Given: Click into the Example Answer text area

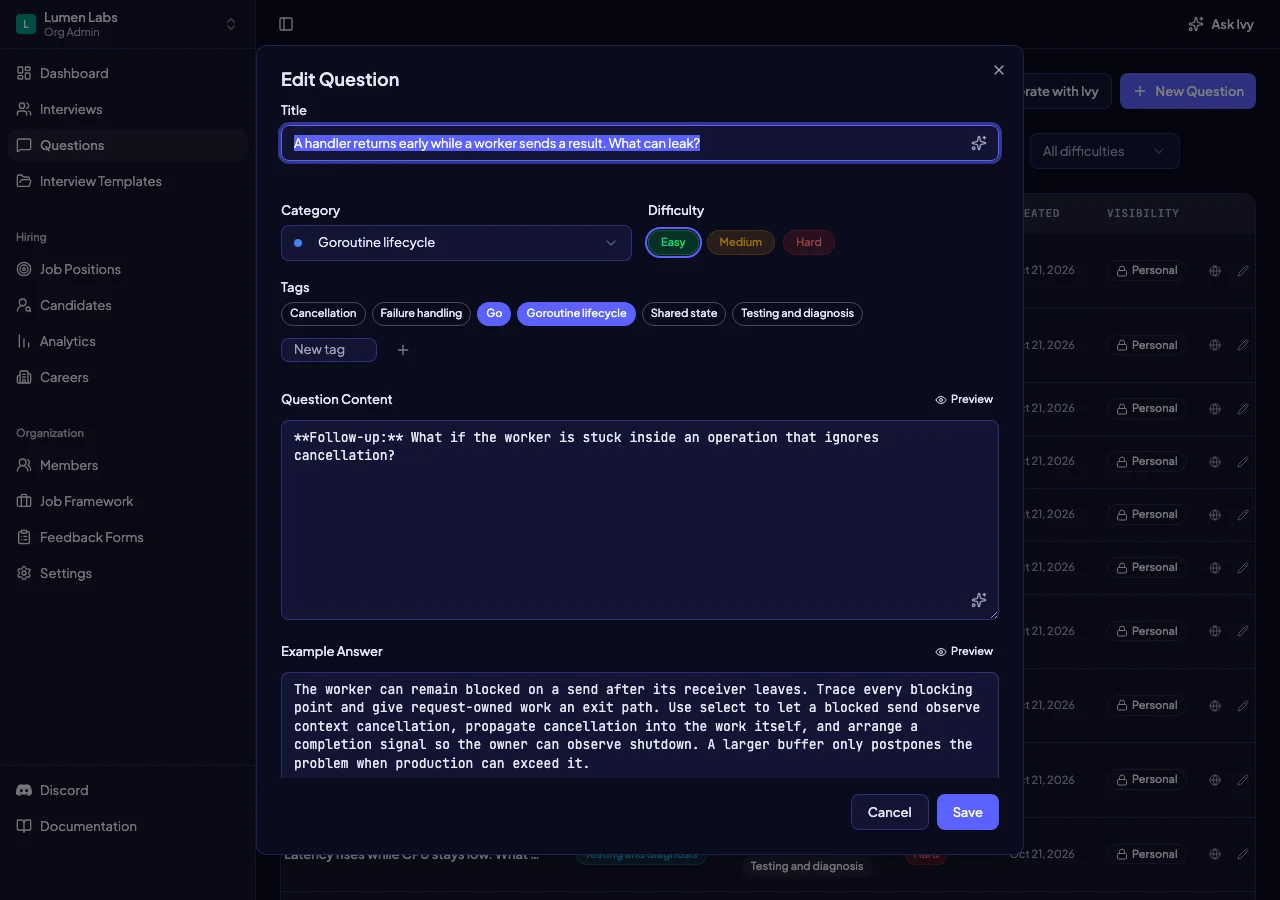Looking at the screenshot, I should coord(640,725).
